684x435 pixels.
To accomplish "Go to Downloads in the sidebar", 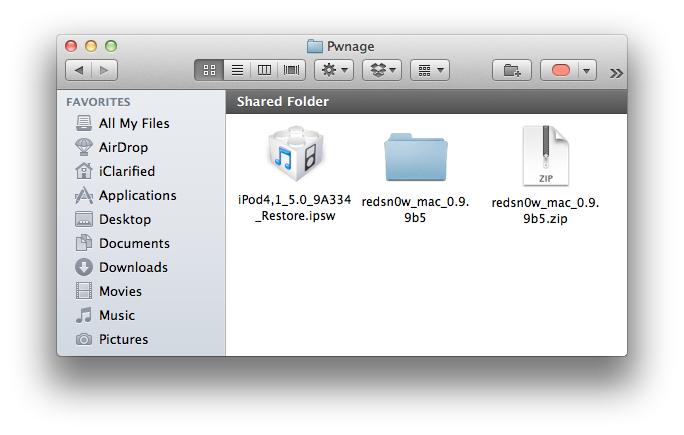I will (x=133, y=268).
